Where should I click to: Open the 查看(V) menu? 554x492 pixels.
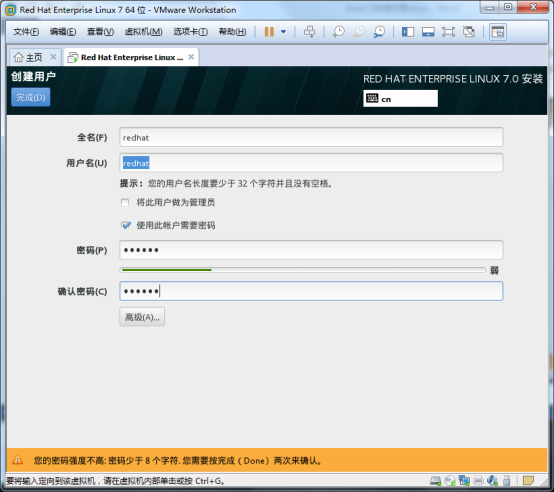(x=100, y=32)
